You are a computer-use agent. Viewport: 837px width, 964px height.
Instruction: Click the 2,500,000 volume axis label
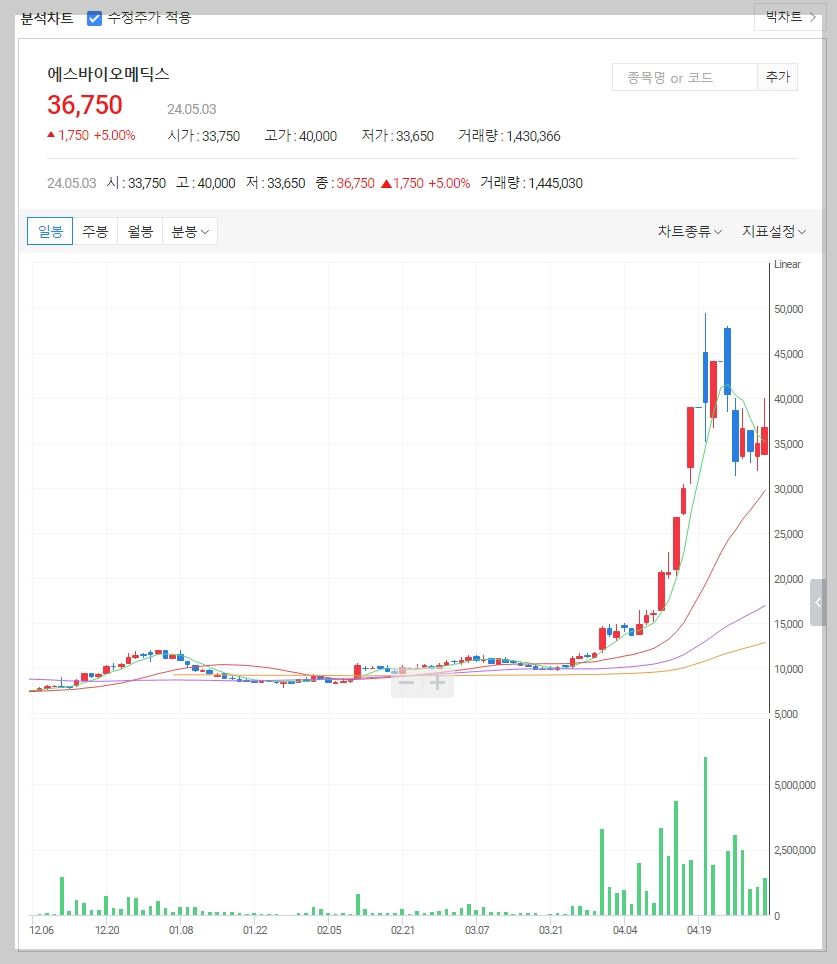[795, 850]
